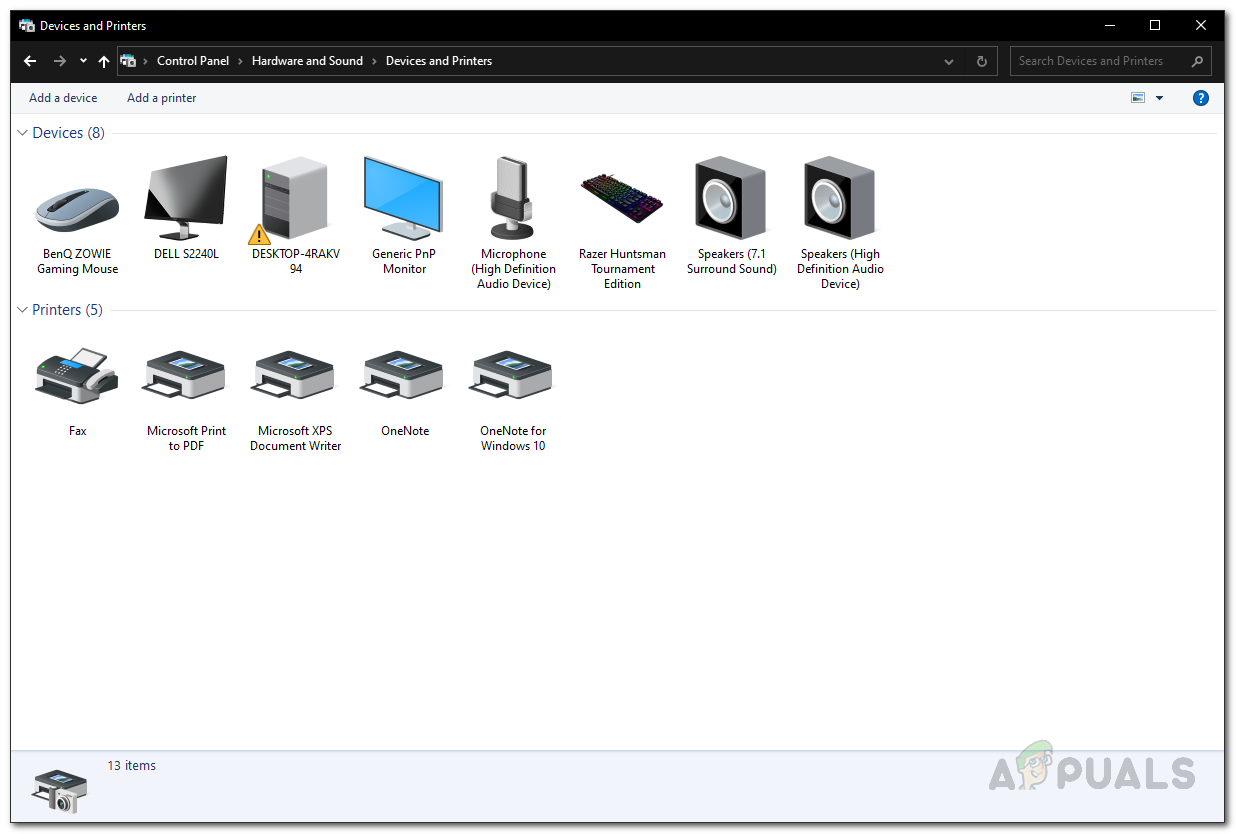The image size is (1236, 834).
Task: Select the Microsoft Print to PDF icon
Action: [x=186, y=376]
